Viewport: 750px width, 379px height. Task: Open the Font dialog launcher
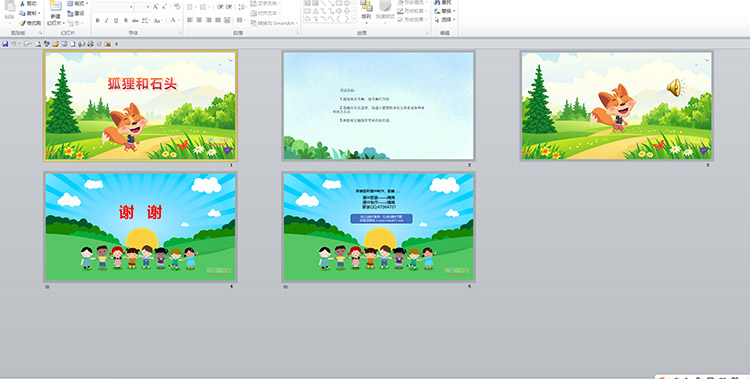(180, 33)
